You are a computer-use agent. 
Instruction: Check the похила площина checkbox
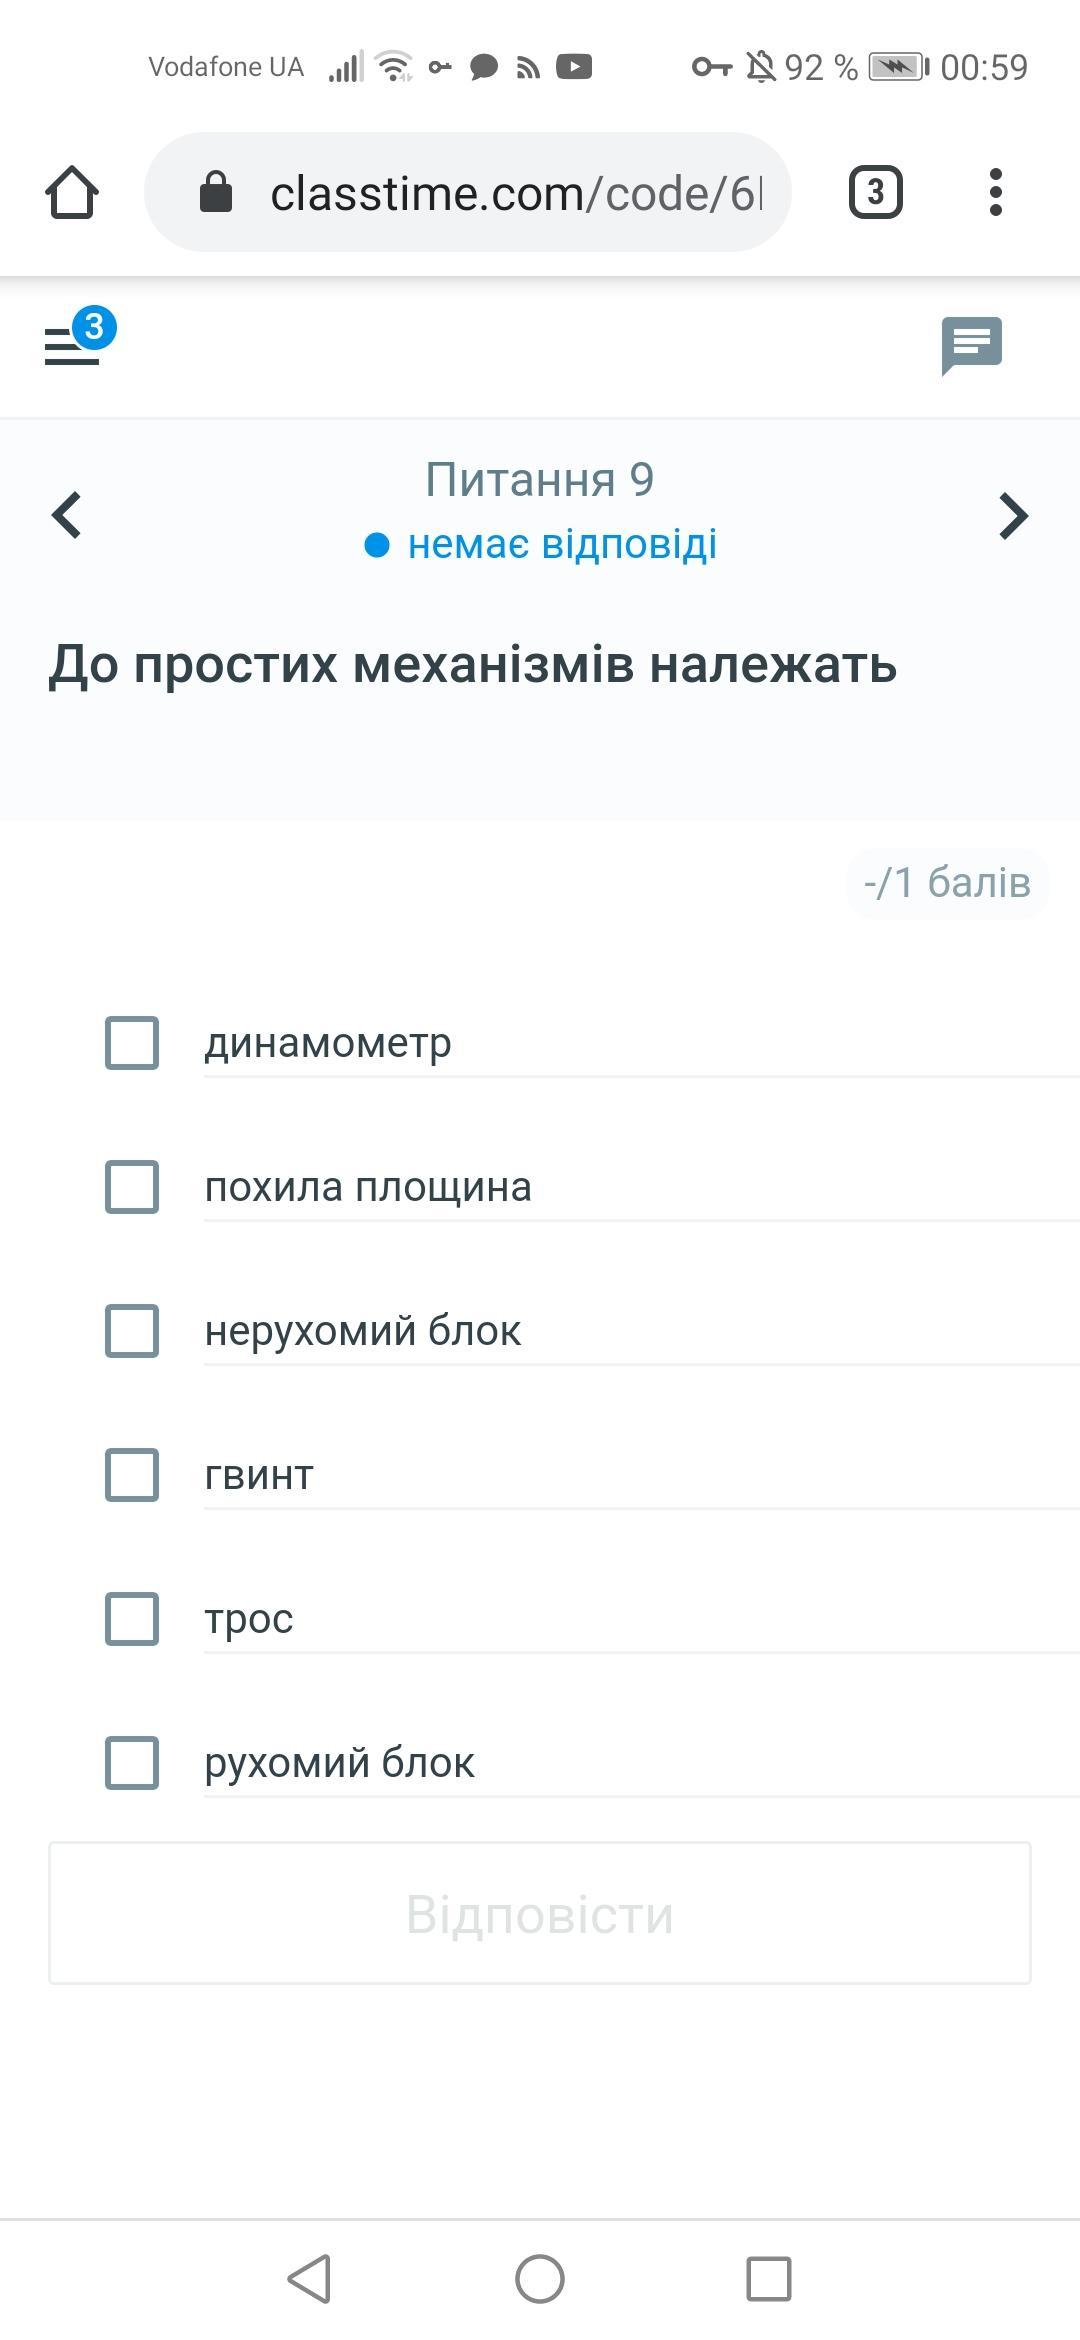pos(132,1187)
